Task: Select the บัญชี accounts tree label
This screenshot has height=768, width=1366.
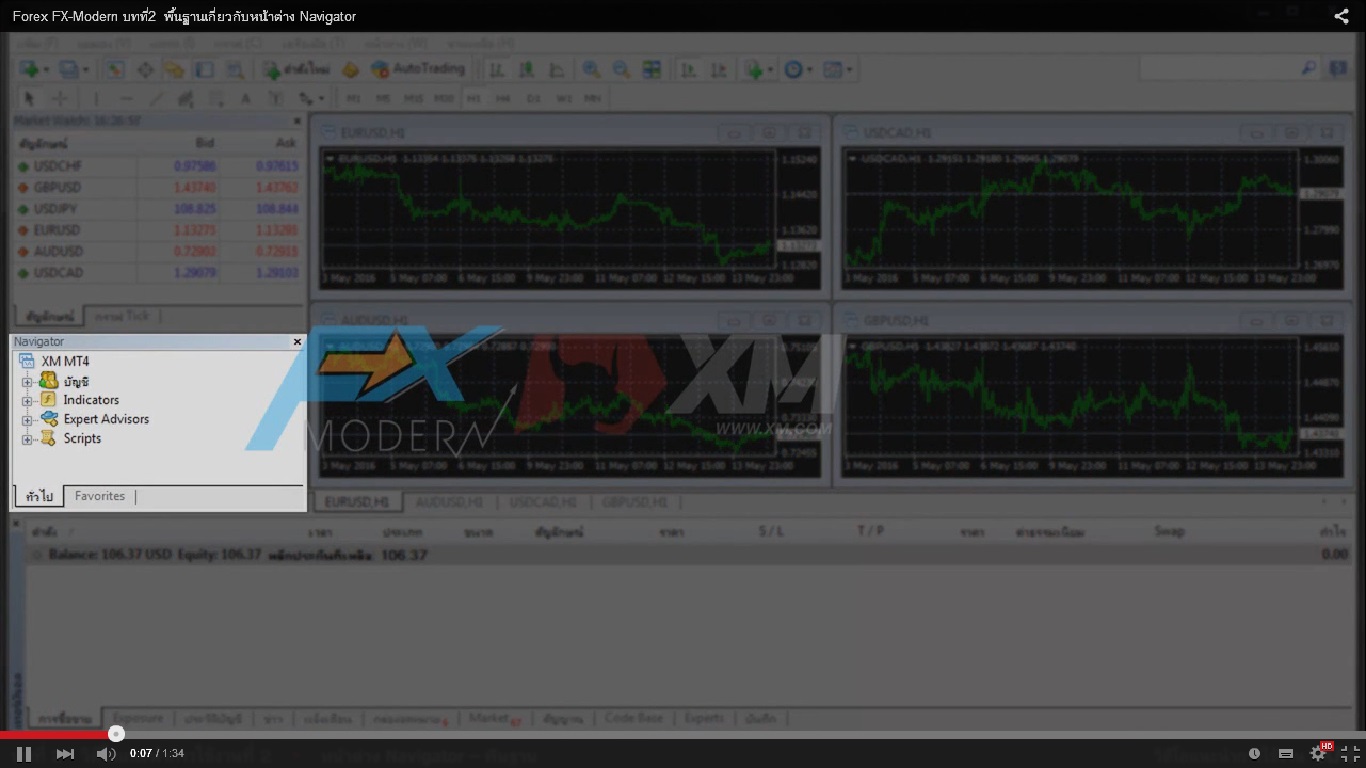Action: (x=76, y=381)
